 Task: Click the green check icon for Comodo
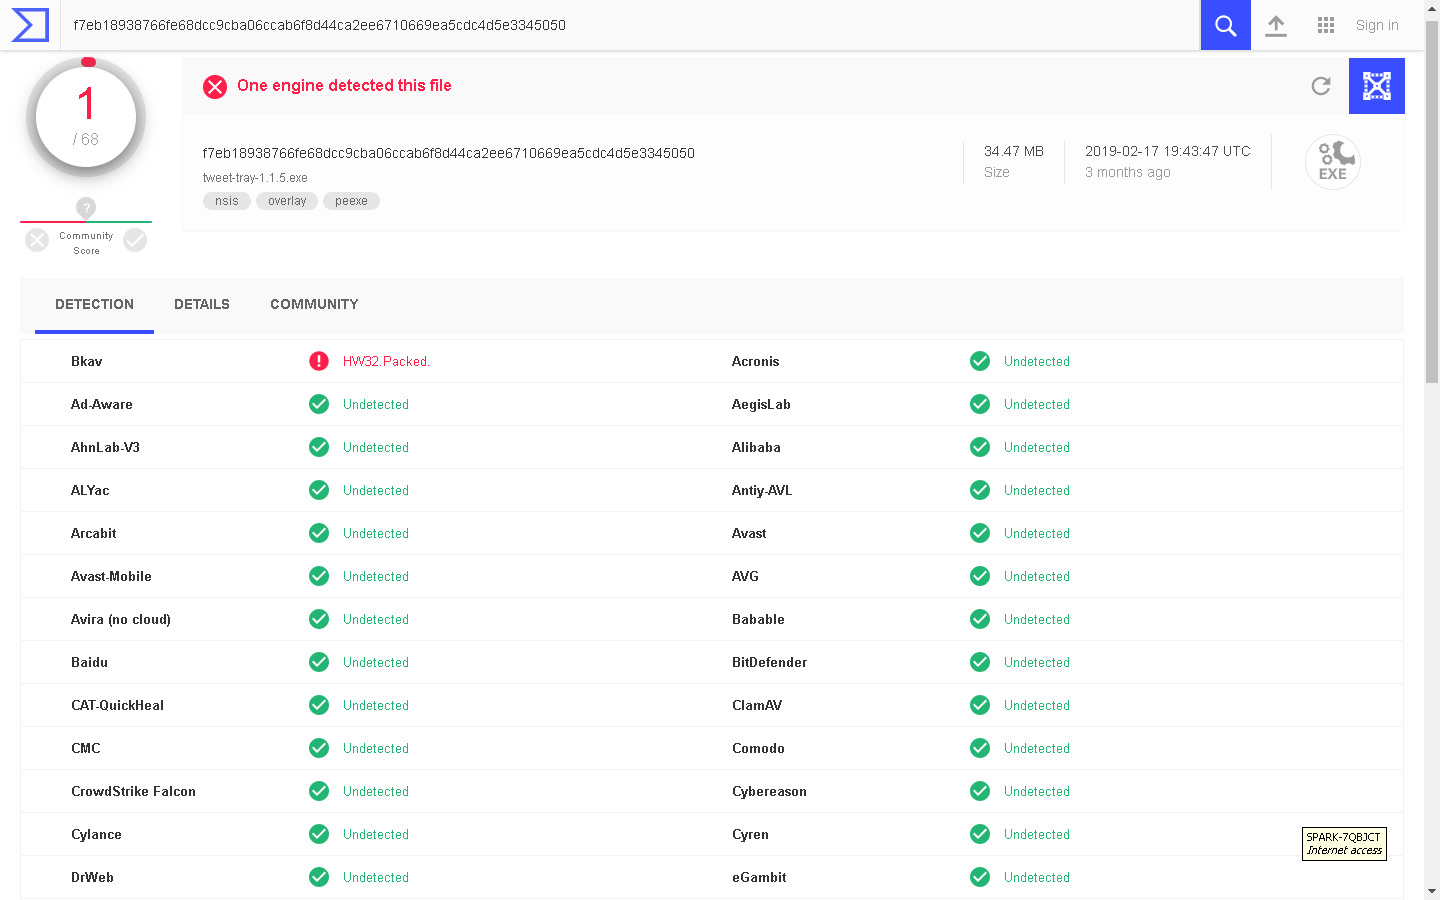[x=980, y=748]
